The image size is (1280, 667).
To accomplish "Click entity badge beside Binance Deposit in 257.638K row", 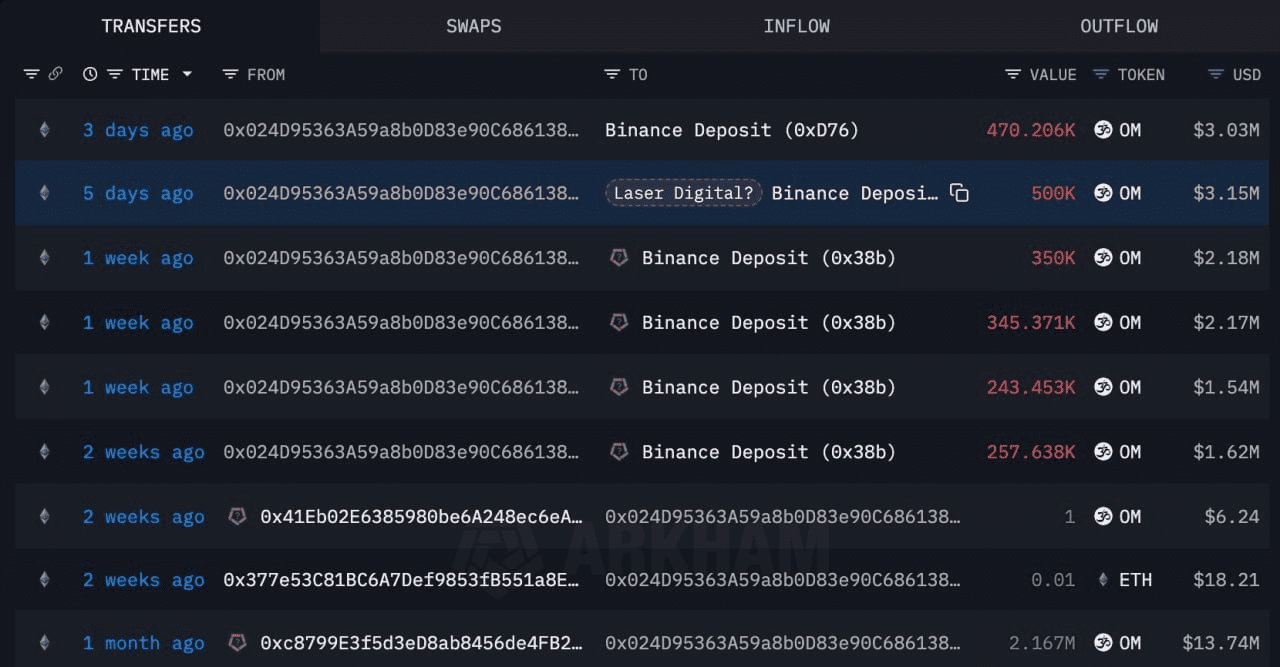I will [x=619, y=452].
